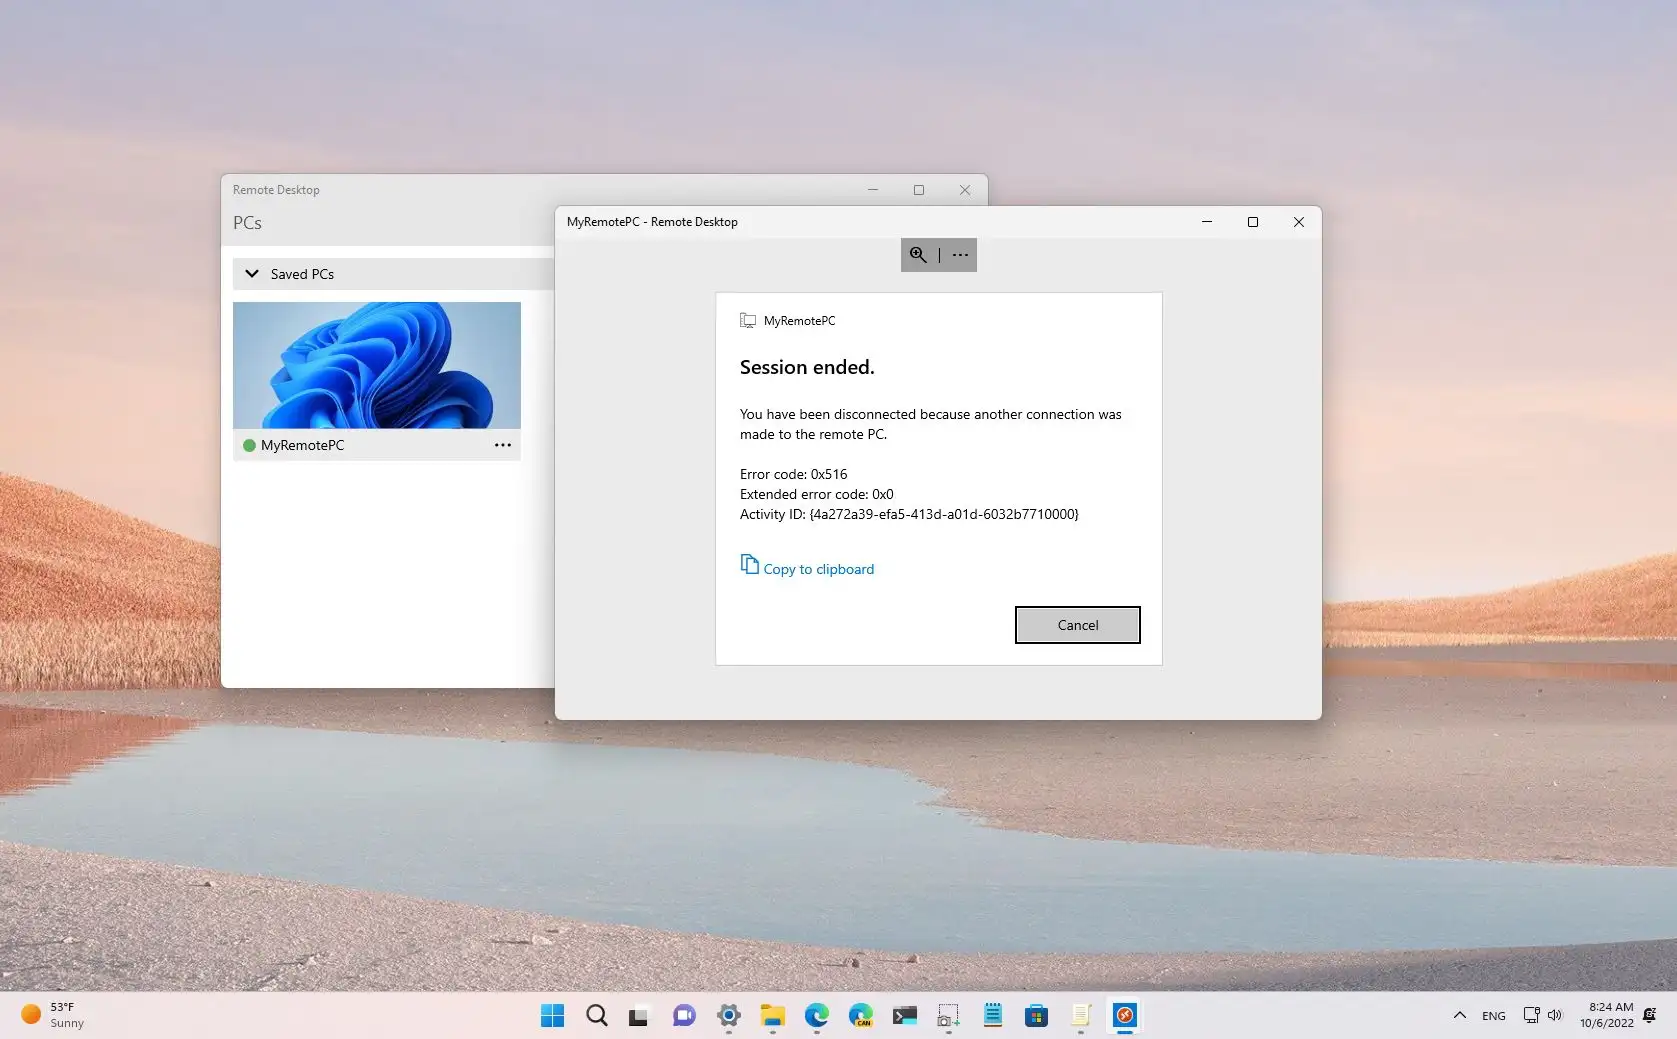1677x1039 pixels.
Task: Collapse the Saved PCs section
Action: [251, 273]
